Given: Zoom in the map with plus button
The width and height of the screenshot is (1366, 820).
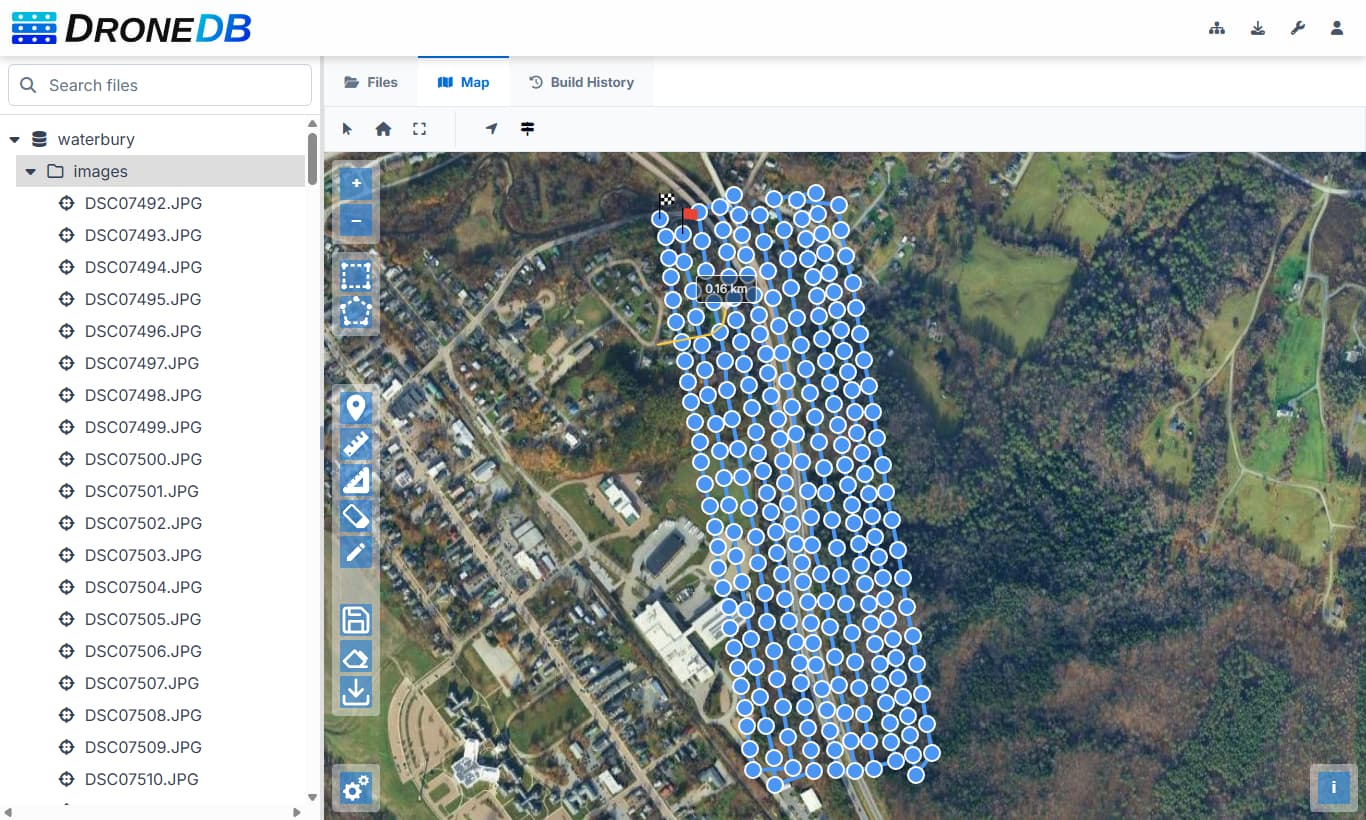Looking at the screenshot, I should pos(356,184).
